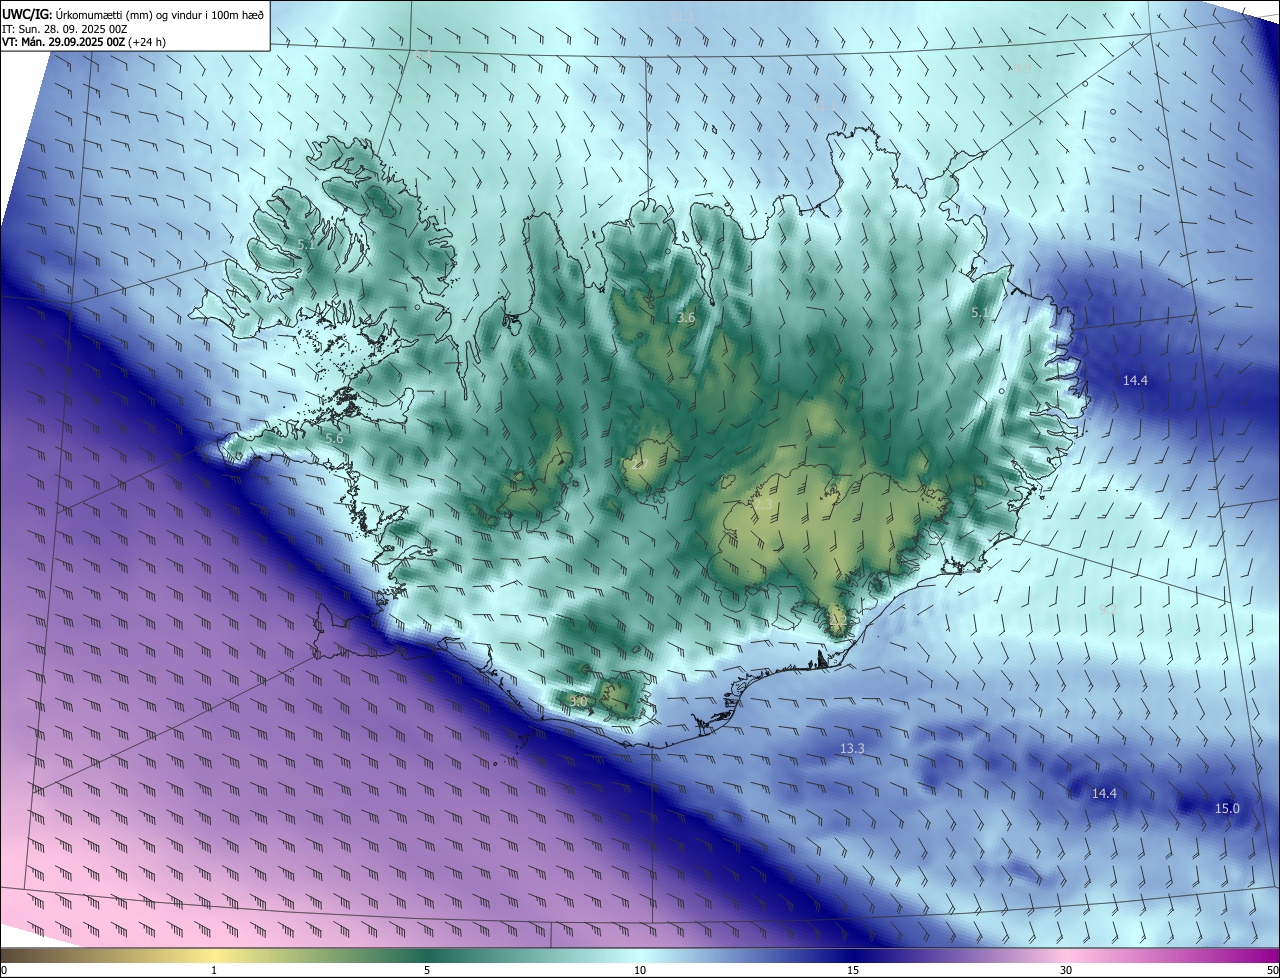This screenshot has height=978, width=1280.
Task: Click the '0' tick on the color scale
Action: click(4, 970)
